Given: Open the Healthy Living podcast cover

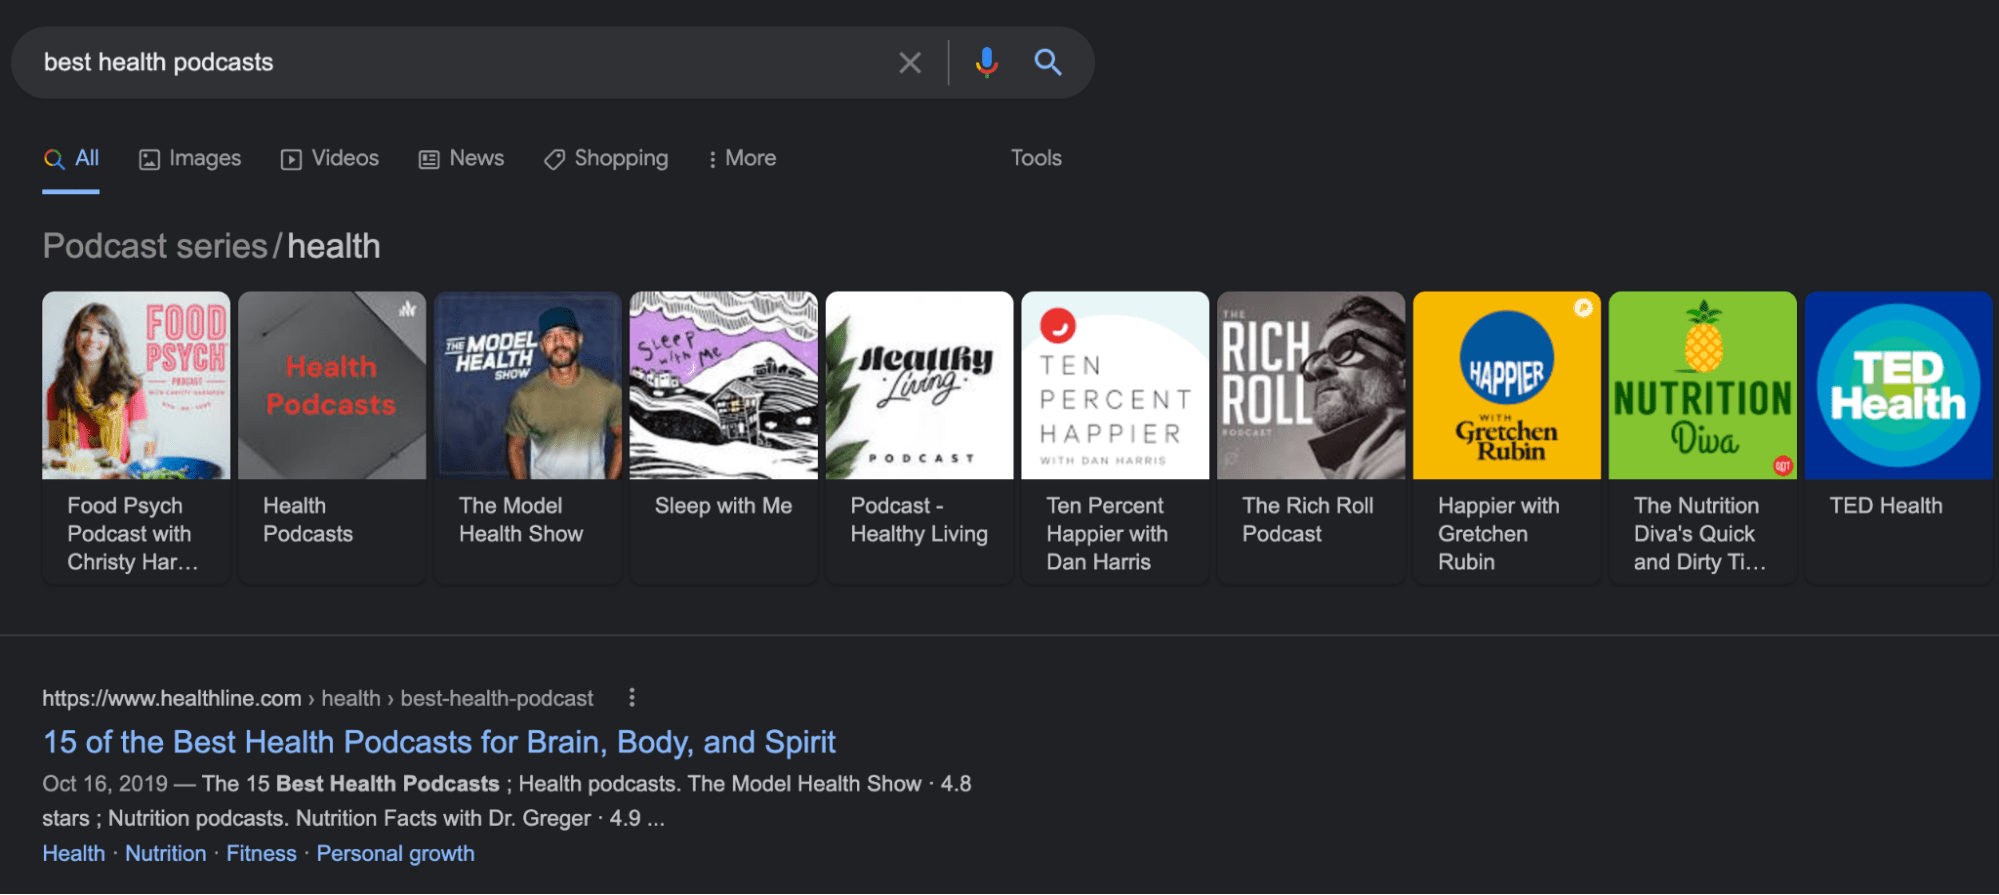Looking at the screenshot, I should [919, 385].
